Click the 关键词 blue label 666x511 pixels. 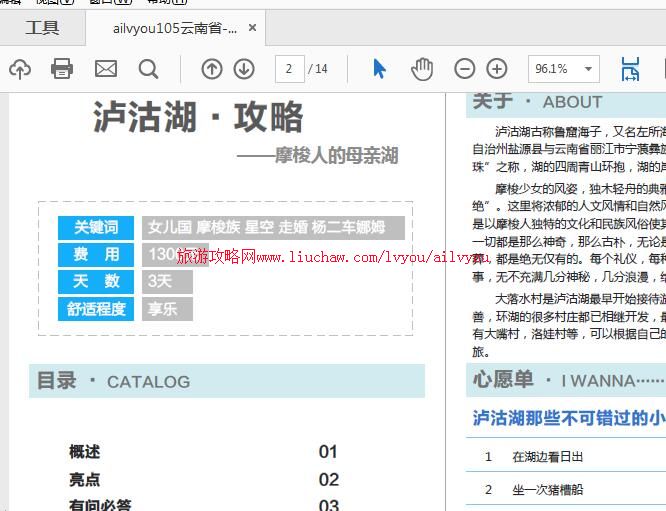tap(96, 228)
